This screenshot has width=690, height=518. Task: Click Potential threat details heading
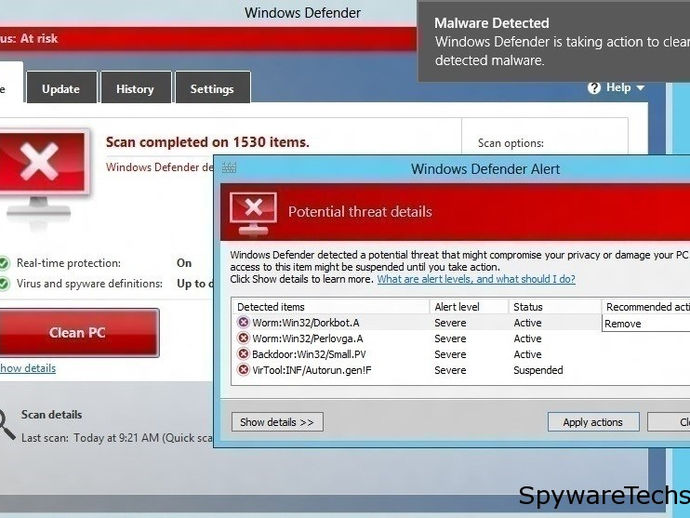pyautogui.click(x=360, y=212)
